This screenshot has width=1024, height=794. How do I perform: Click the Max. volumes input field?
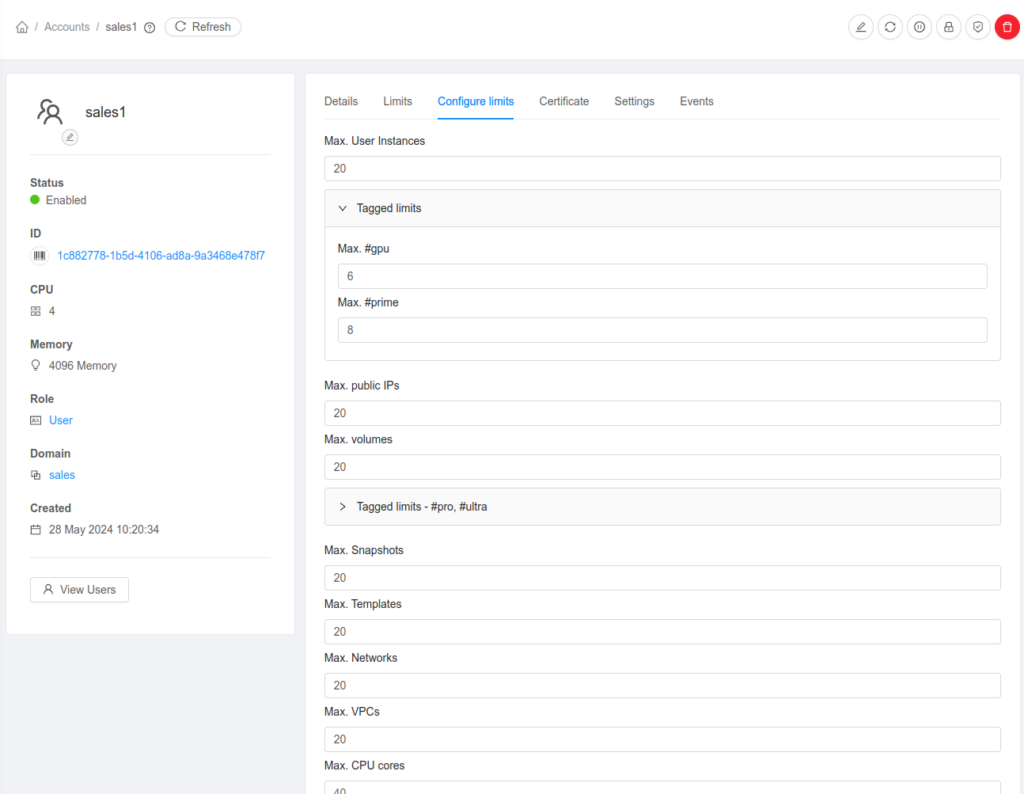[662, 467]
